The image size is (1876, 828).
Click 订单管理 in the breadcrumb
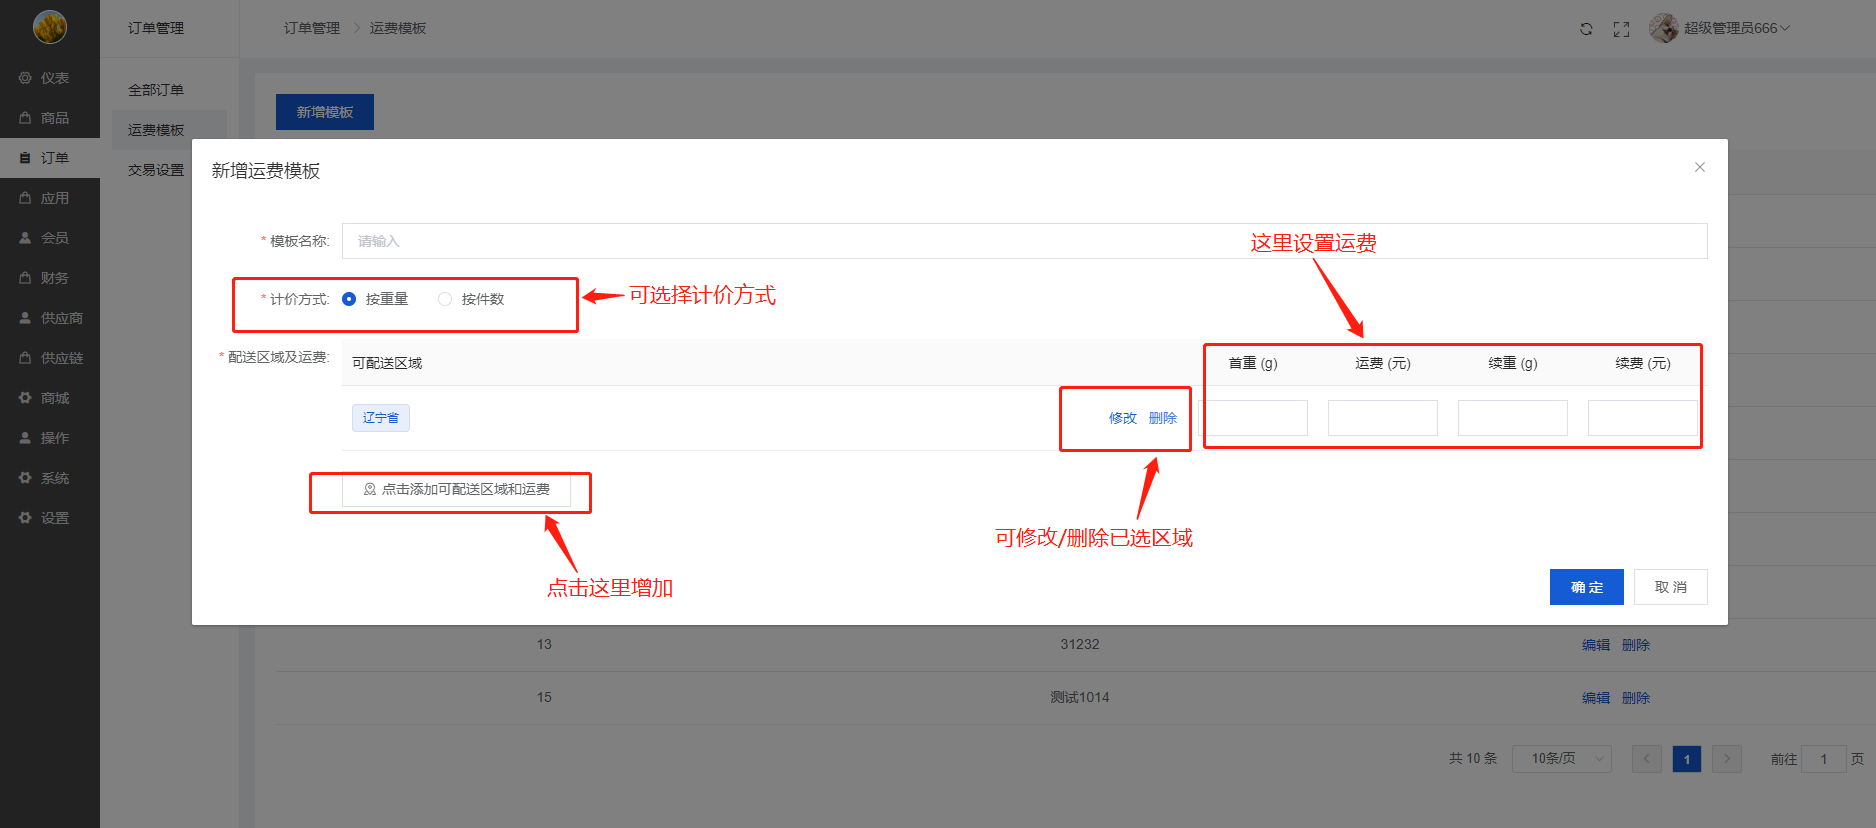click(312, 28)
